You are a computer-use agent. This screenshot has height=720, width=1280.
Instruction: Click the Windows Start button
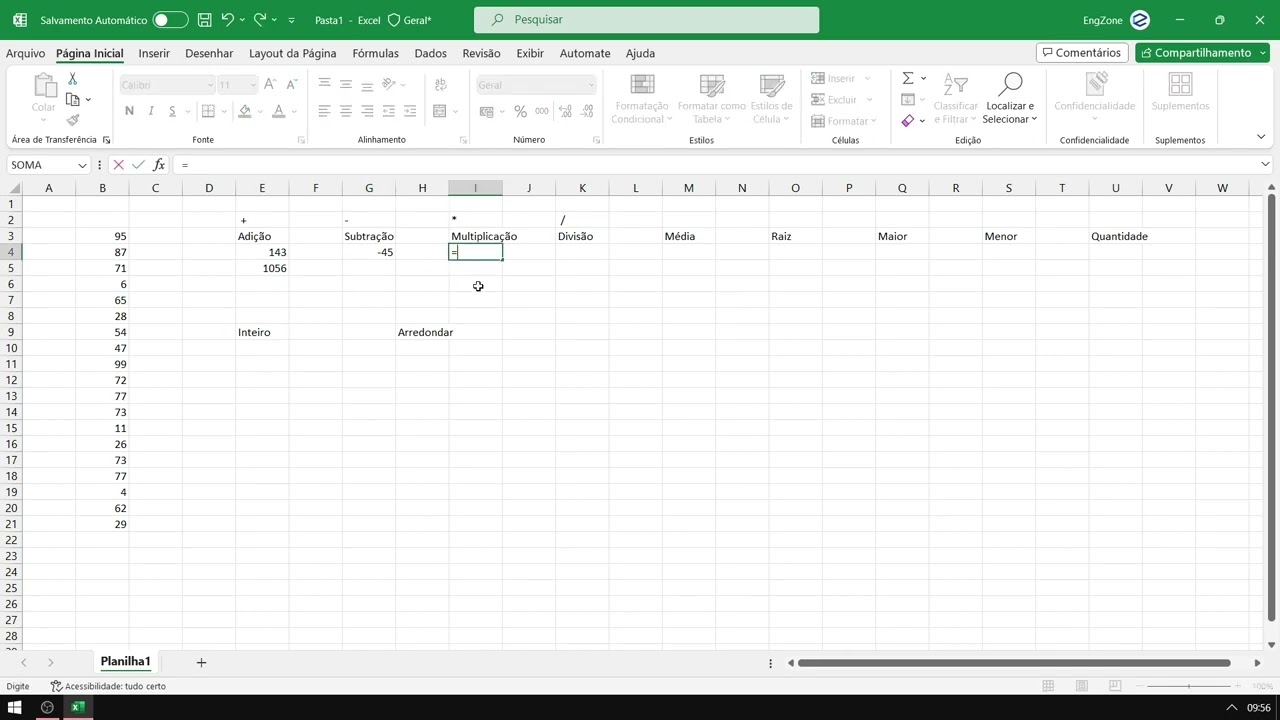pos(15,708)
